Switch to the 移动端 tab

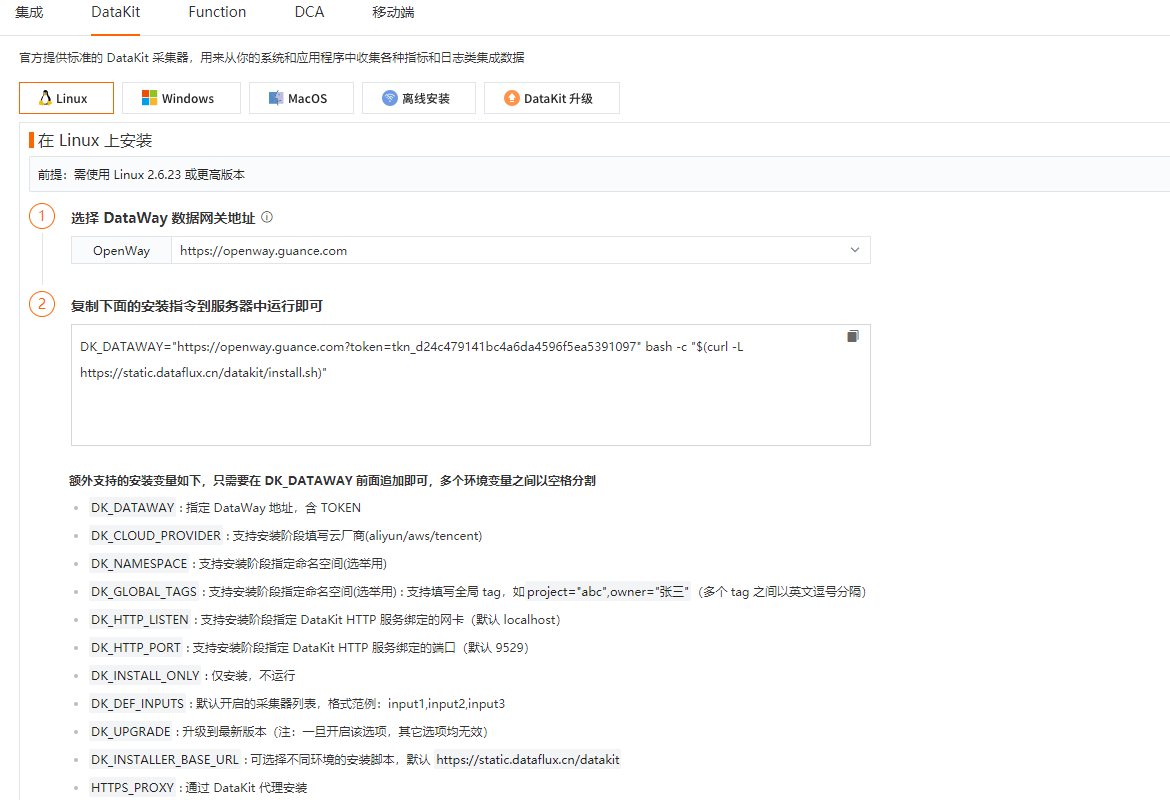point(393,13)
